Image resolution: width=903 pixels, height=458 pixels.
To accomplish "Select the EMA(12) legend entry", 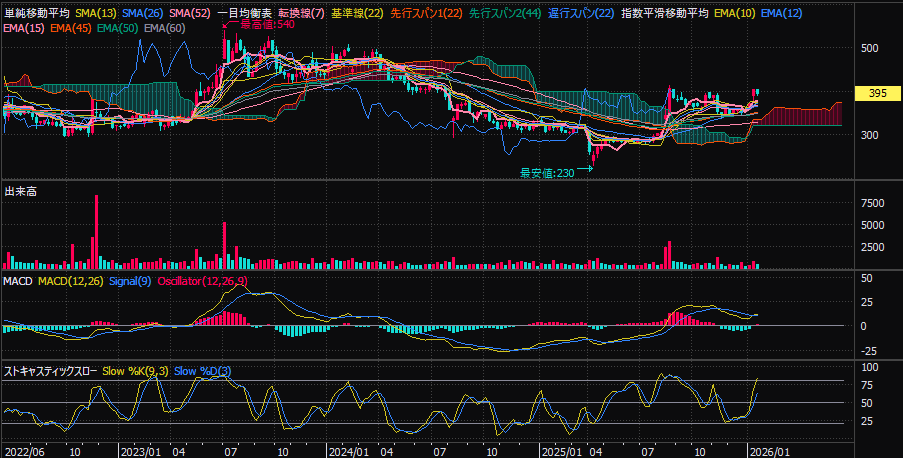I will click(x=781, y=13).
